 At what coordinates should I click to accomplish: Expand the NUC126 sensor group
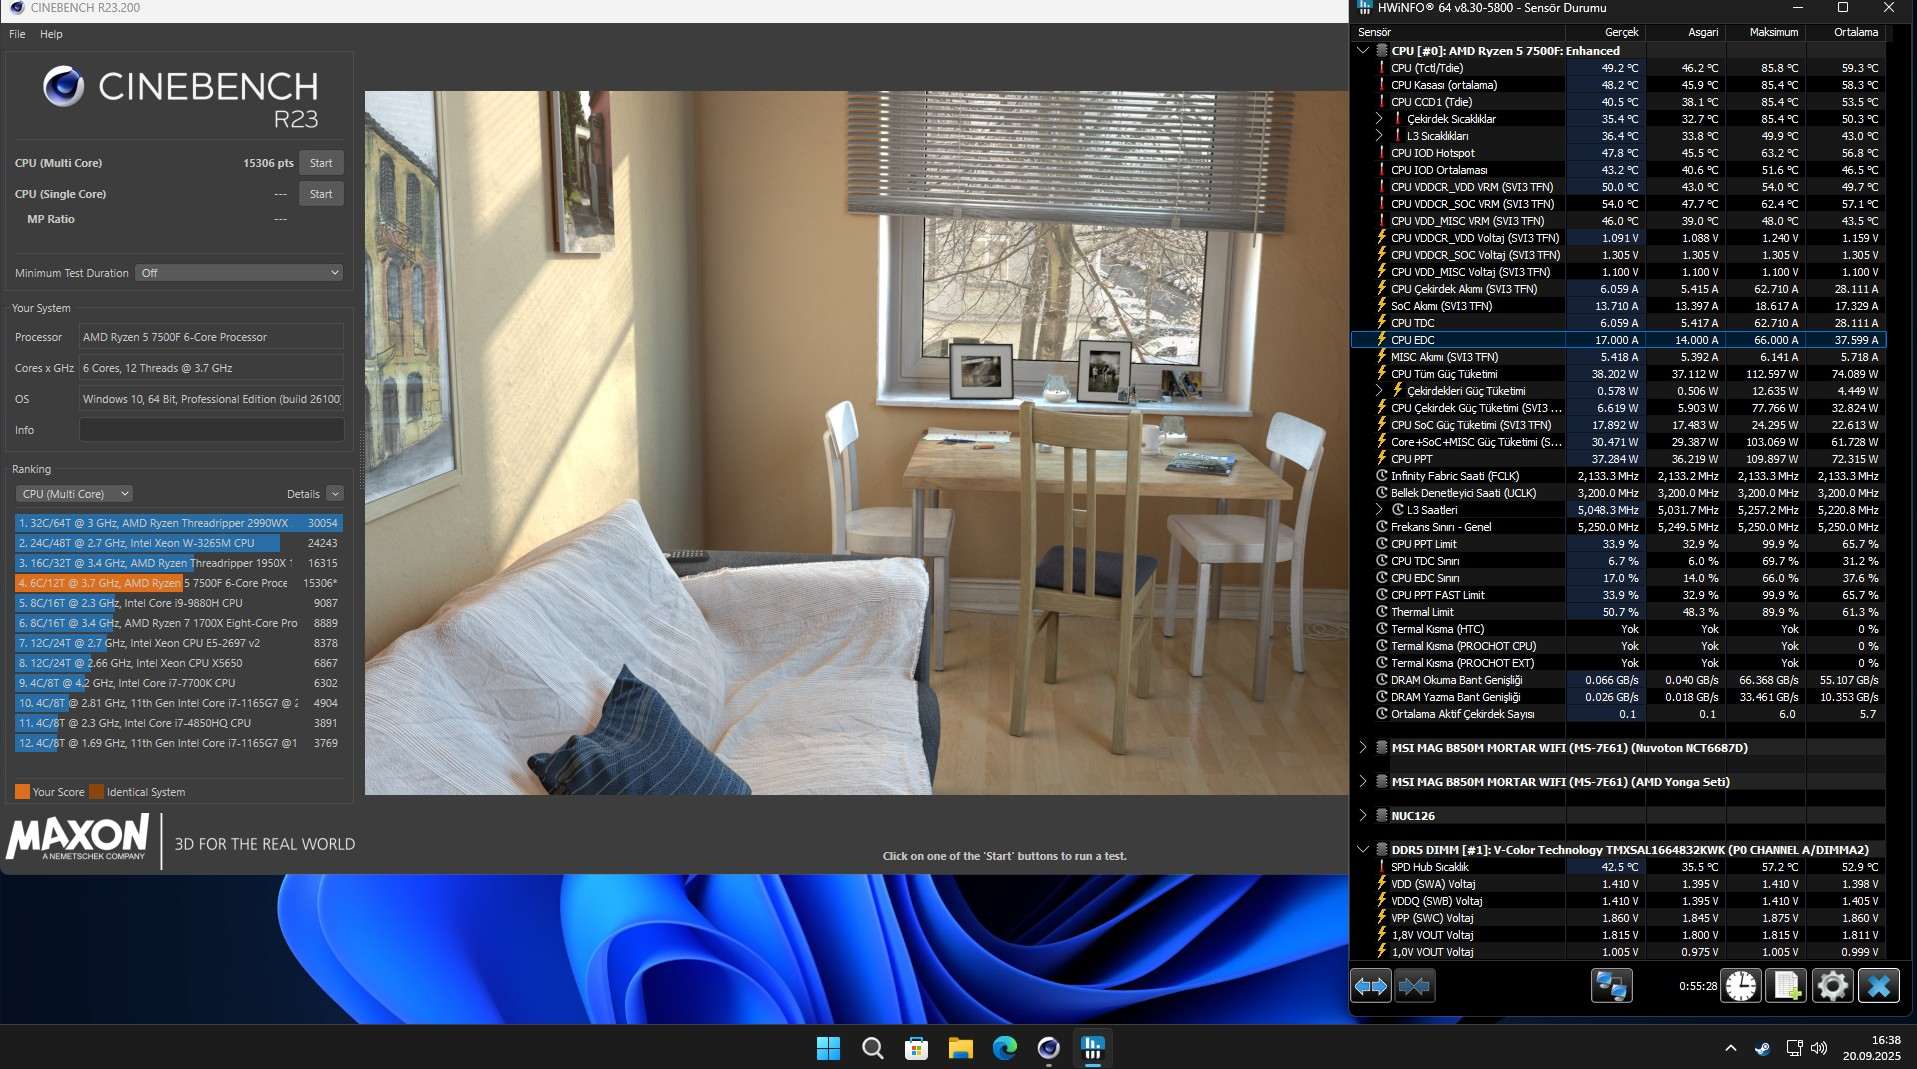(x=1362, y=815)
